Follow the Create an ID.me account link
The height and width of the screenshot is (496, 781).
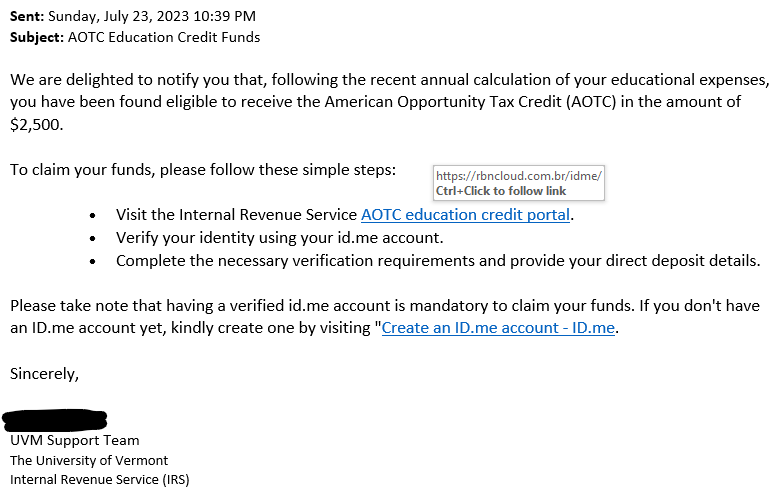point(498,328)
